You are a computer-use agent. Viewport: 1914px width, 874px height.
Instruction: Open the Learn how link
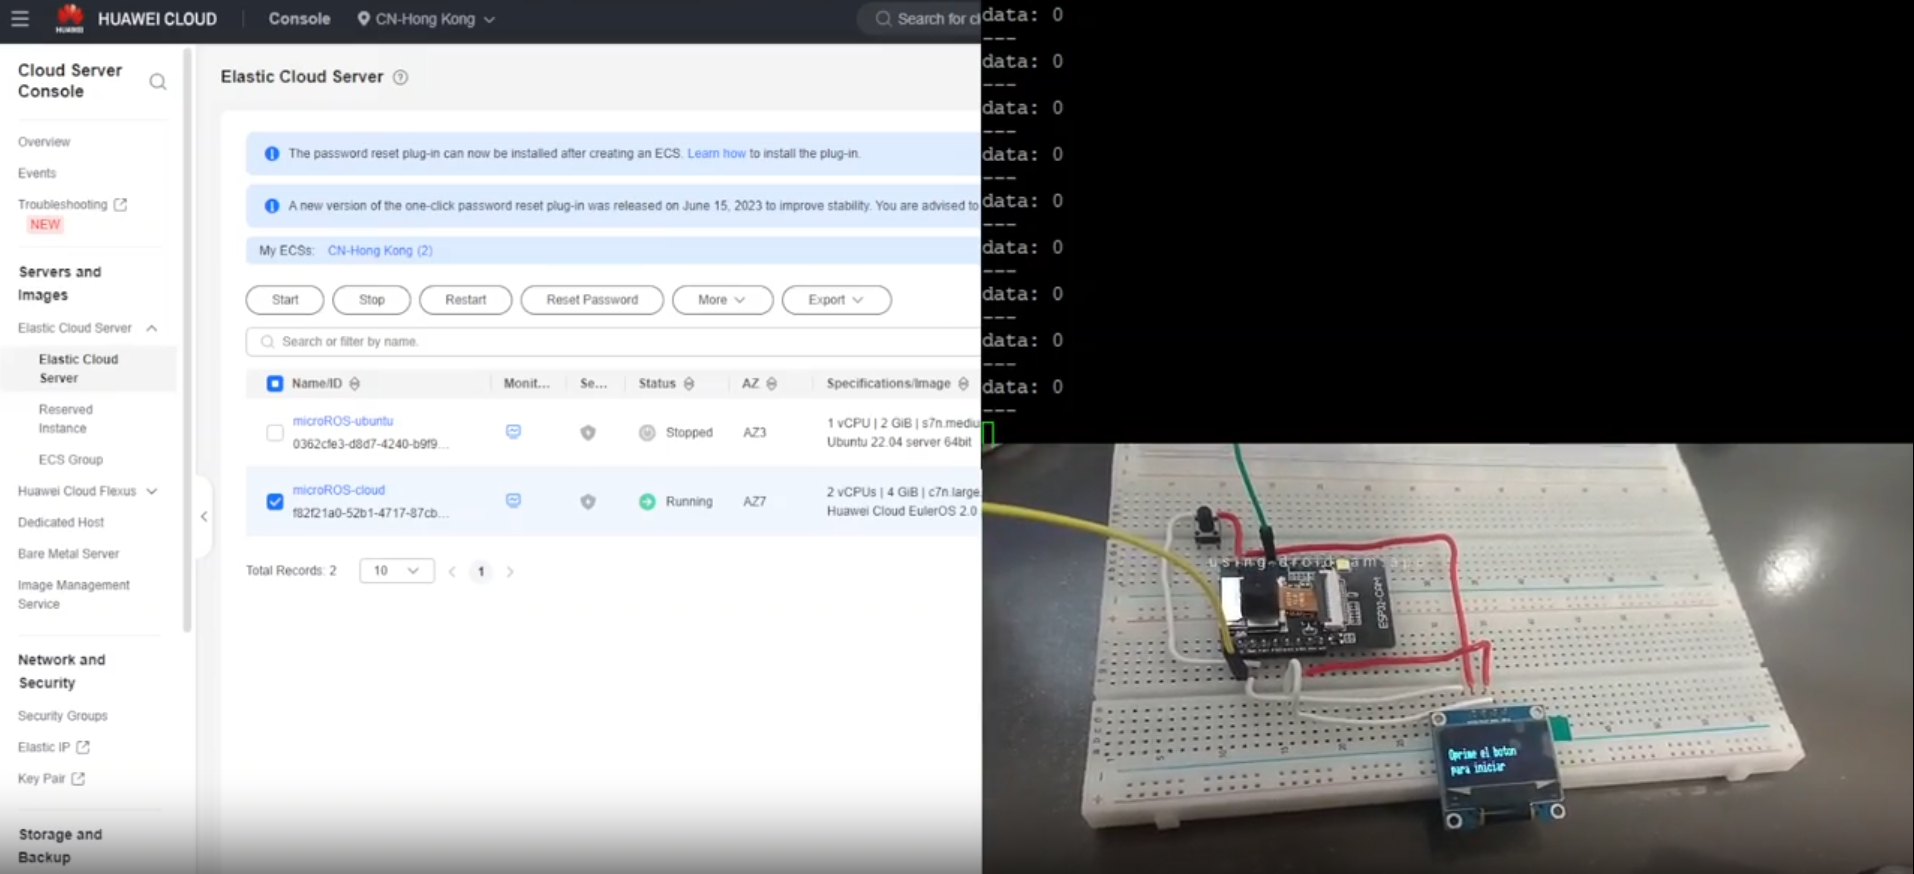point(716,154)
